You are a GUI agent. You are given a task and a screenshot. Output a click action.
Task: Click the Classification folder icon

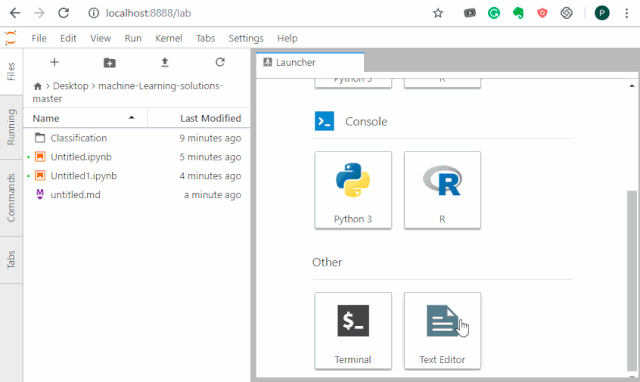coord(40,138)
